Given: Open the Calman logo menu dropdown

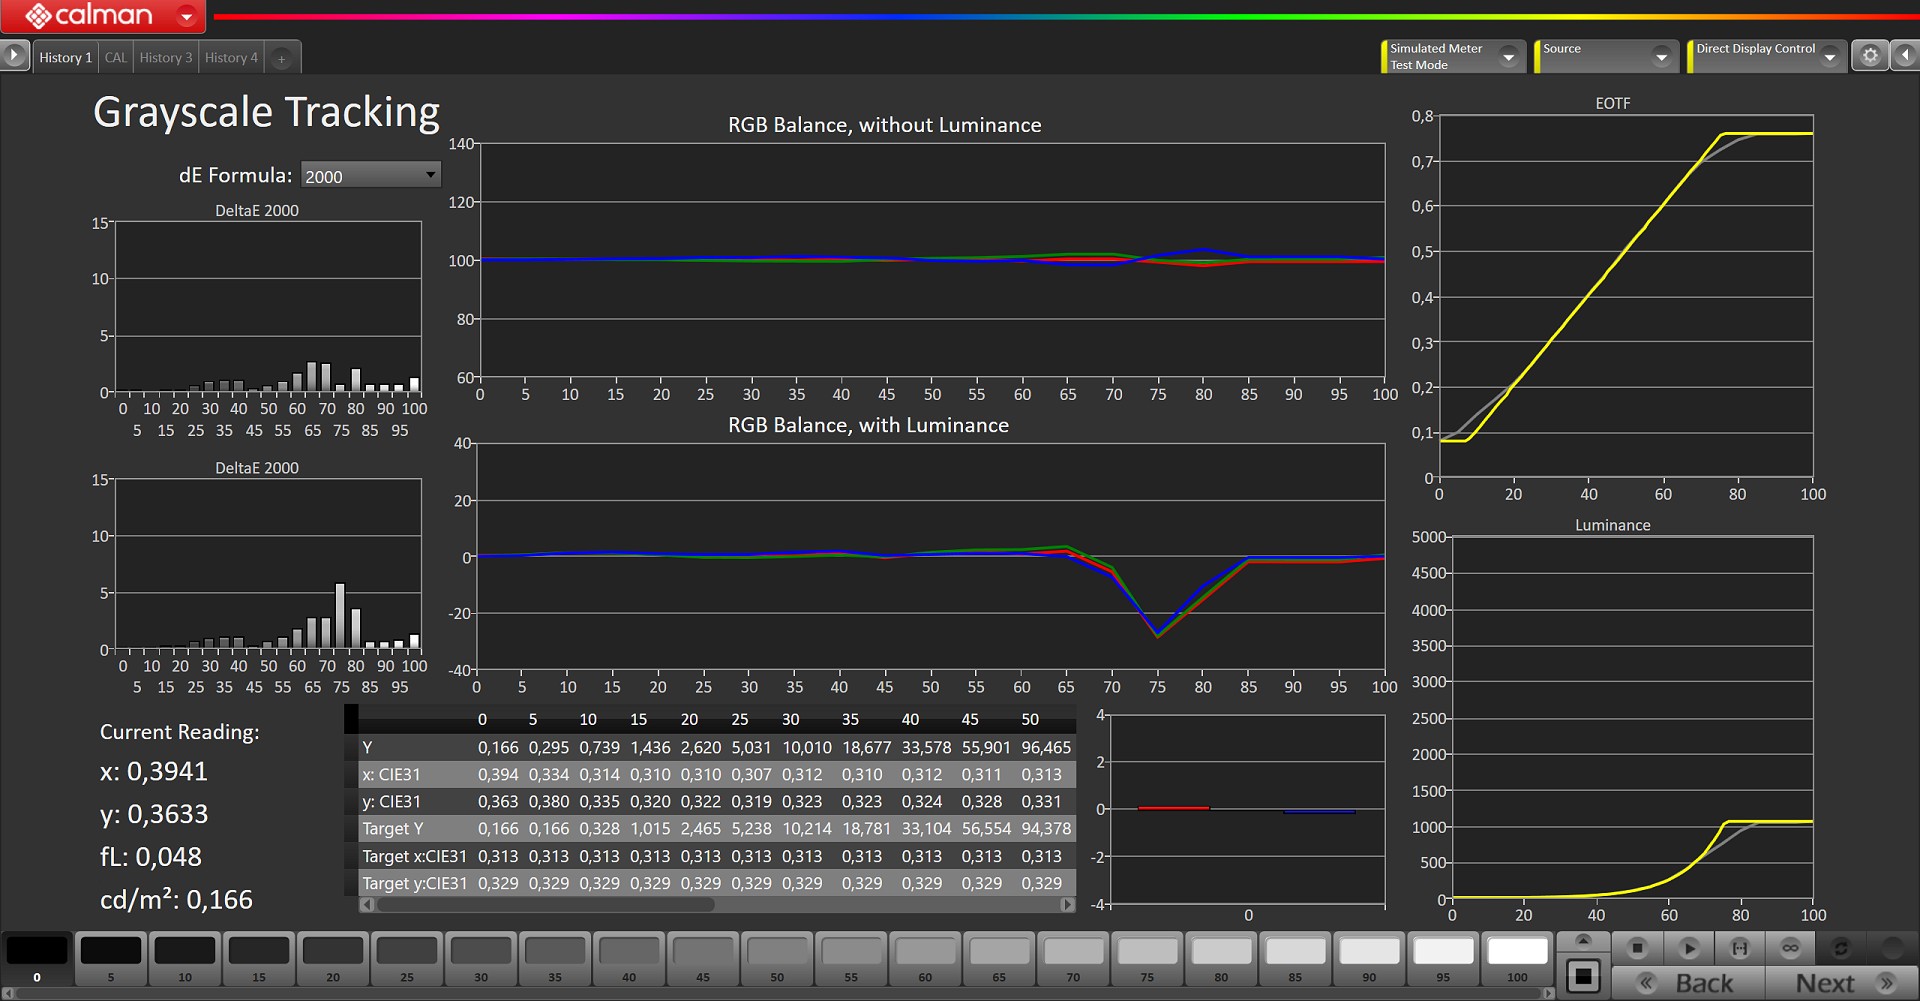Looking at the screenshot, I should click(x=186, y=16).
